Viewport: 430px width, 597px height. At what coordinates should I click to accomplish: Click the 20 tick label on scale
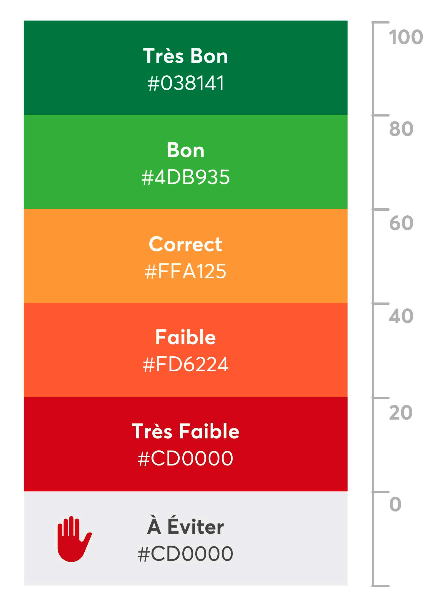pos(401,413)
